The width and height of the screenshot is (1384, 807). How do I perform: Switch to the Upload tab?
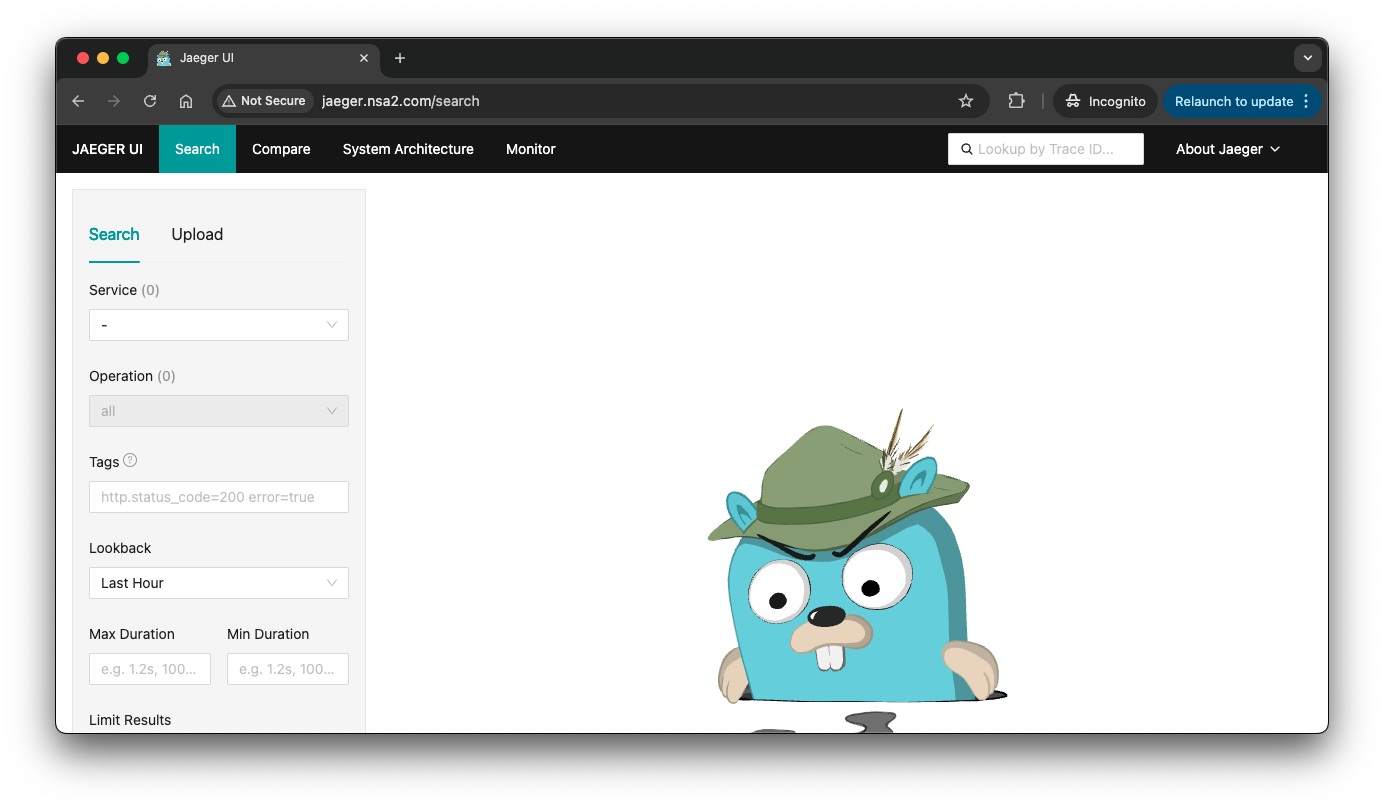pos(197,234)
